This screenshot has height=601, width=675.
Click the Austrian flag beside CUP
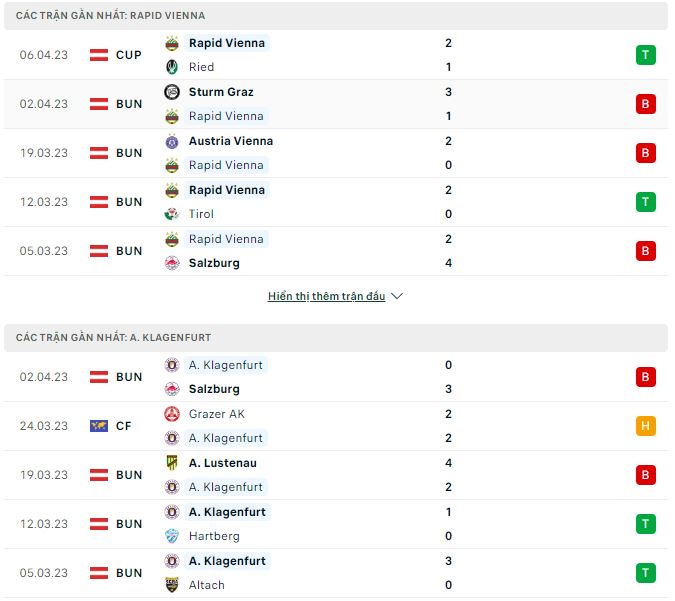(x=99, y=55)
